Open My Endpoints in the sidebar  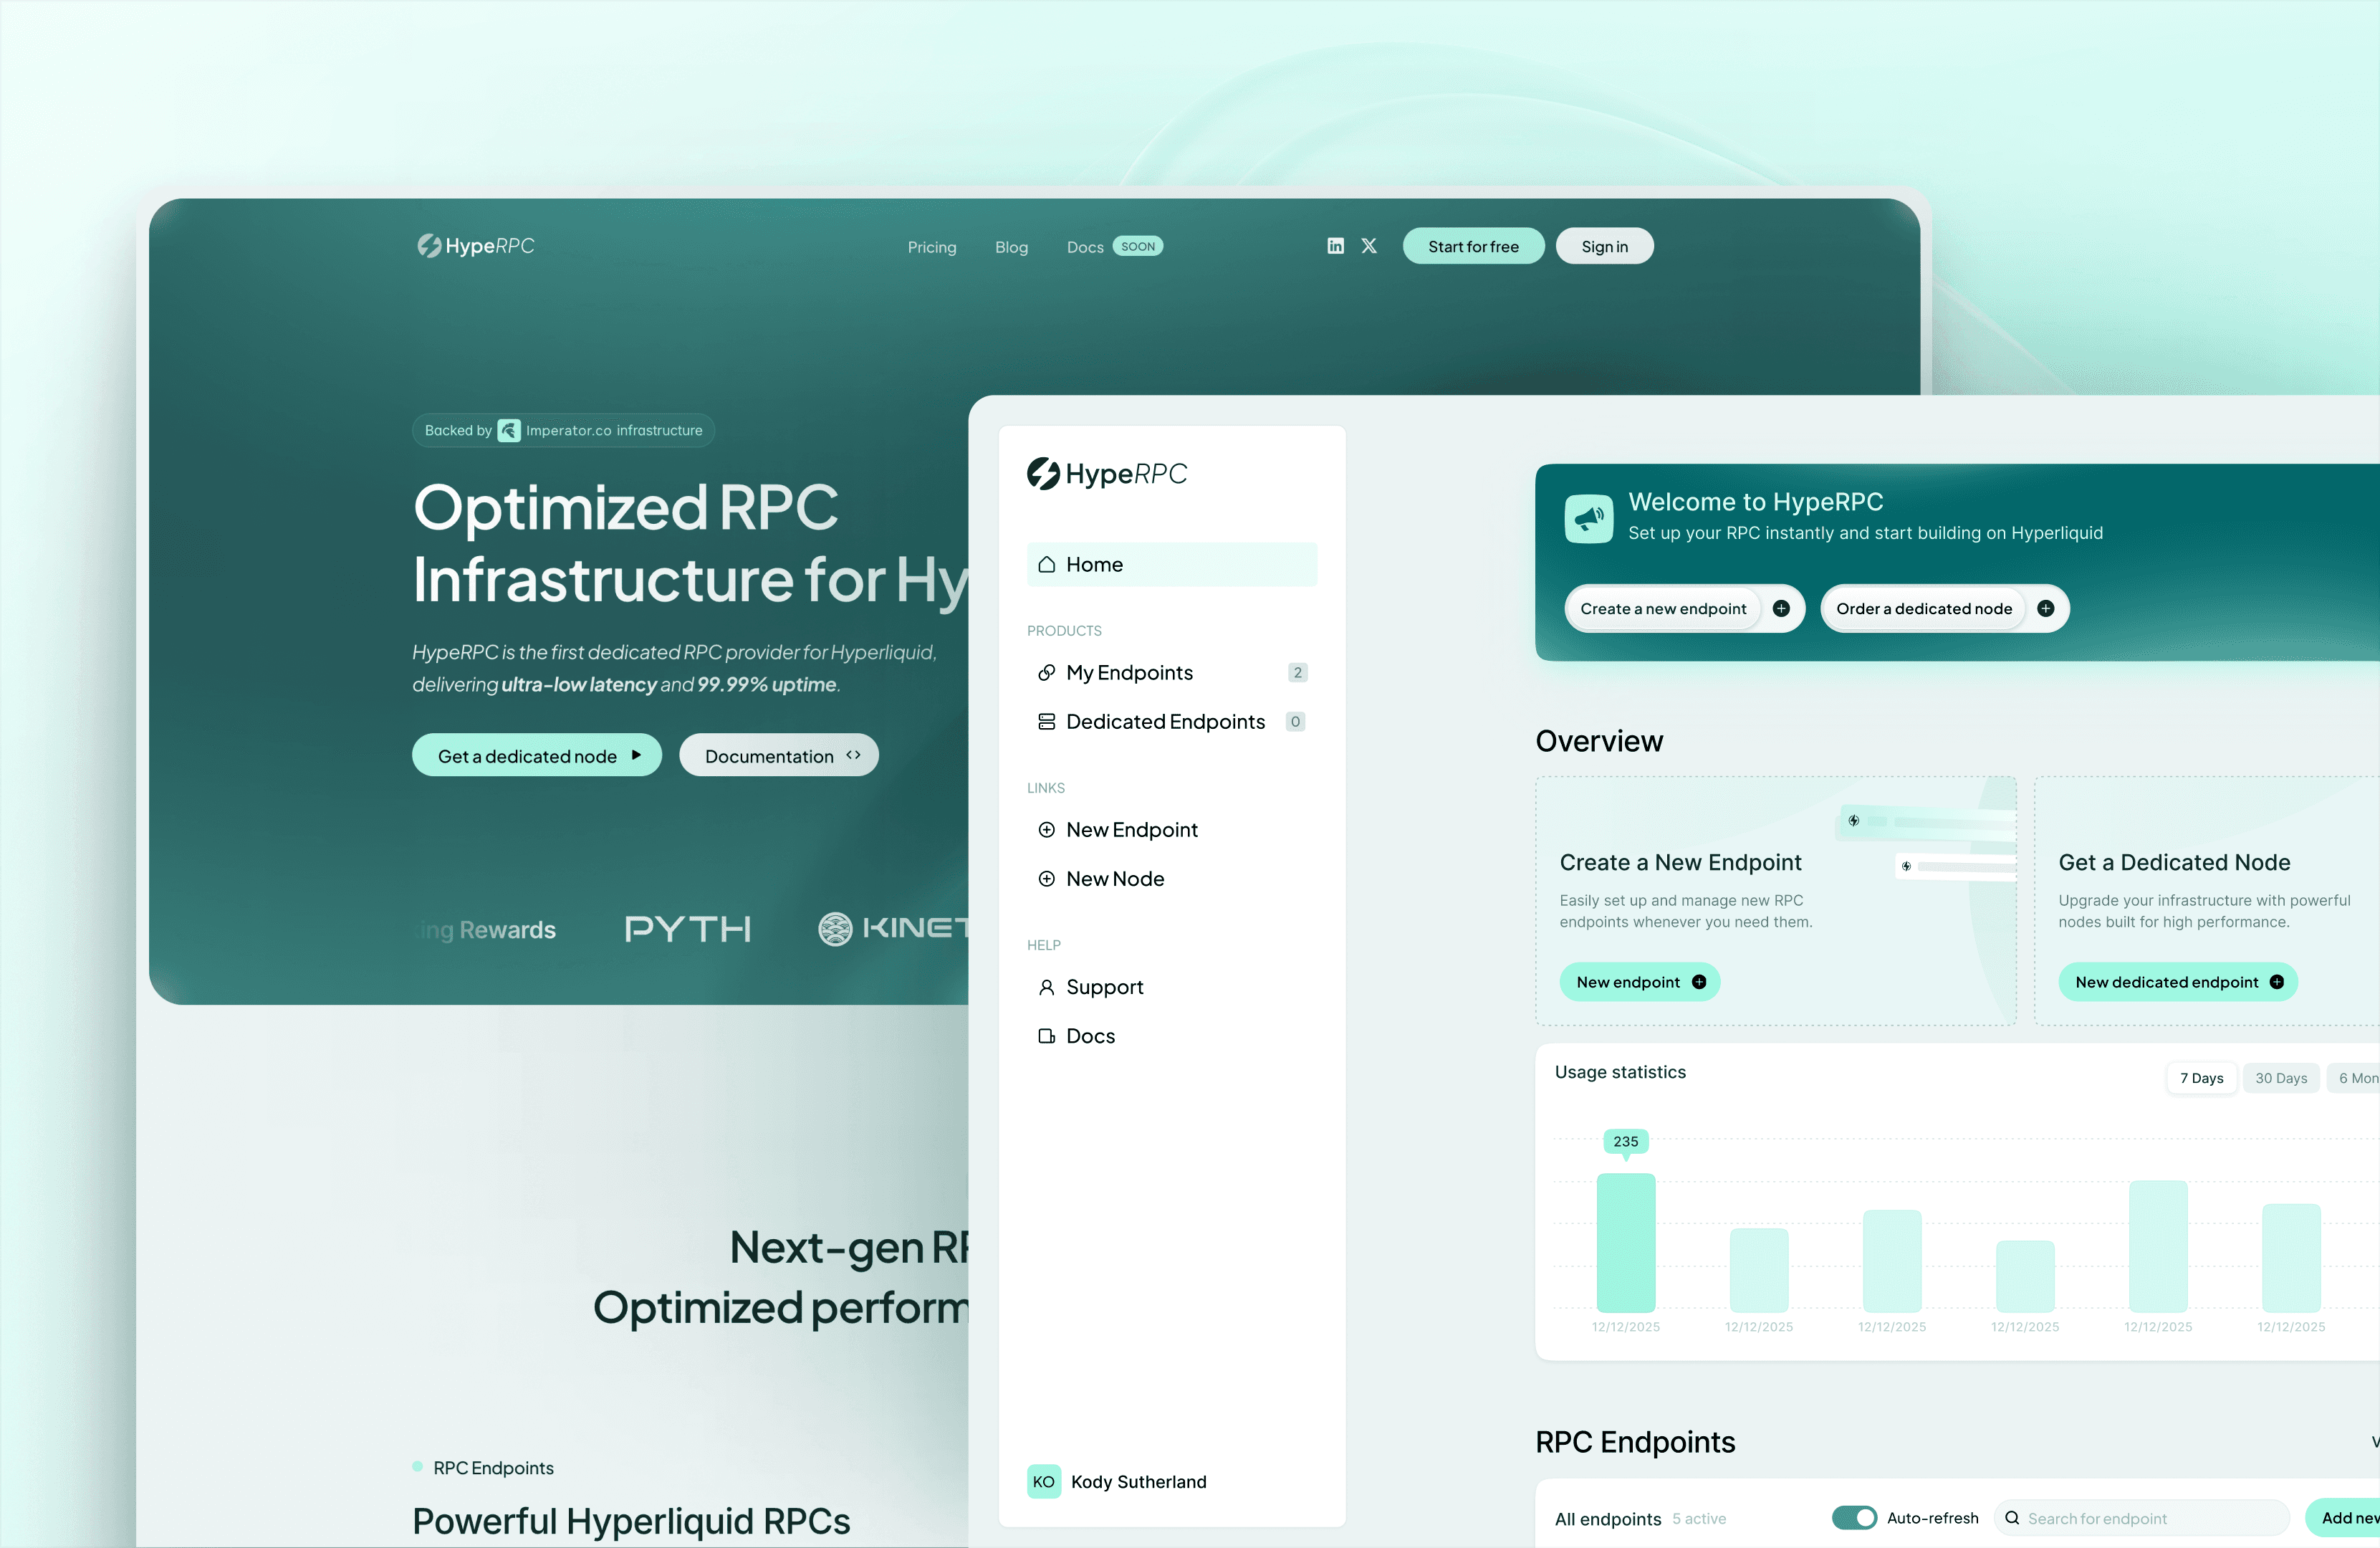click(1172, 673)
